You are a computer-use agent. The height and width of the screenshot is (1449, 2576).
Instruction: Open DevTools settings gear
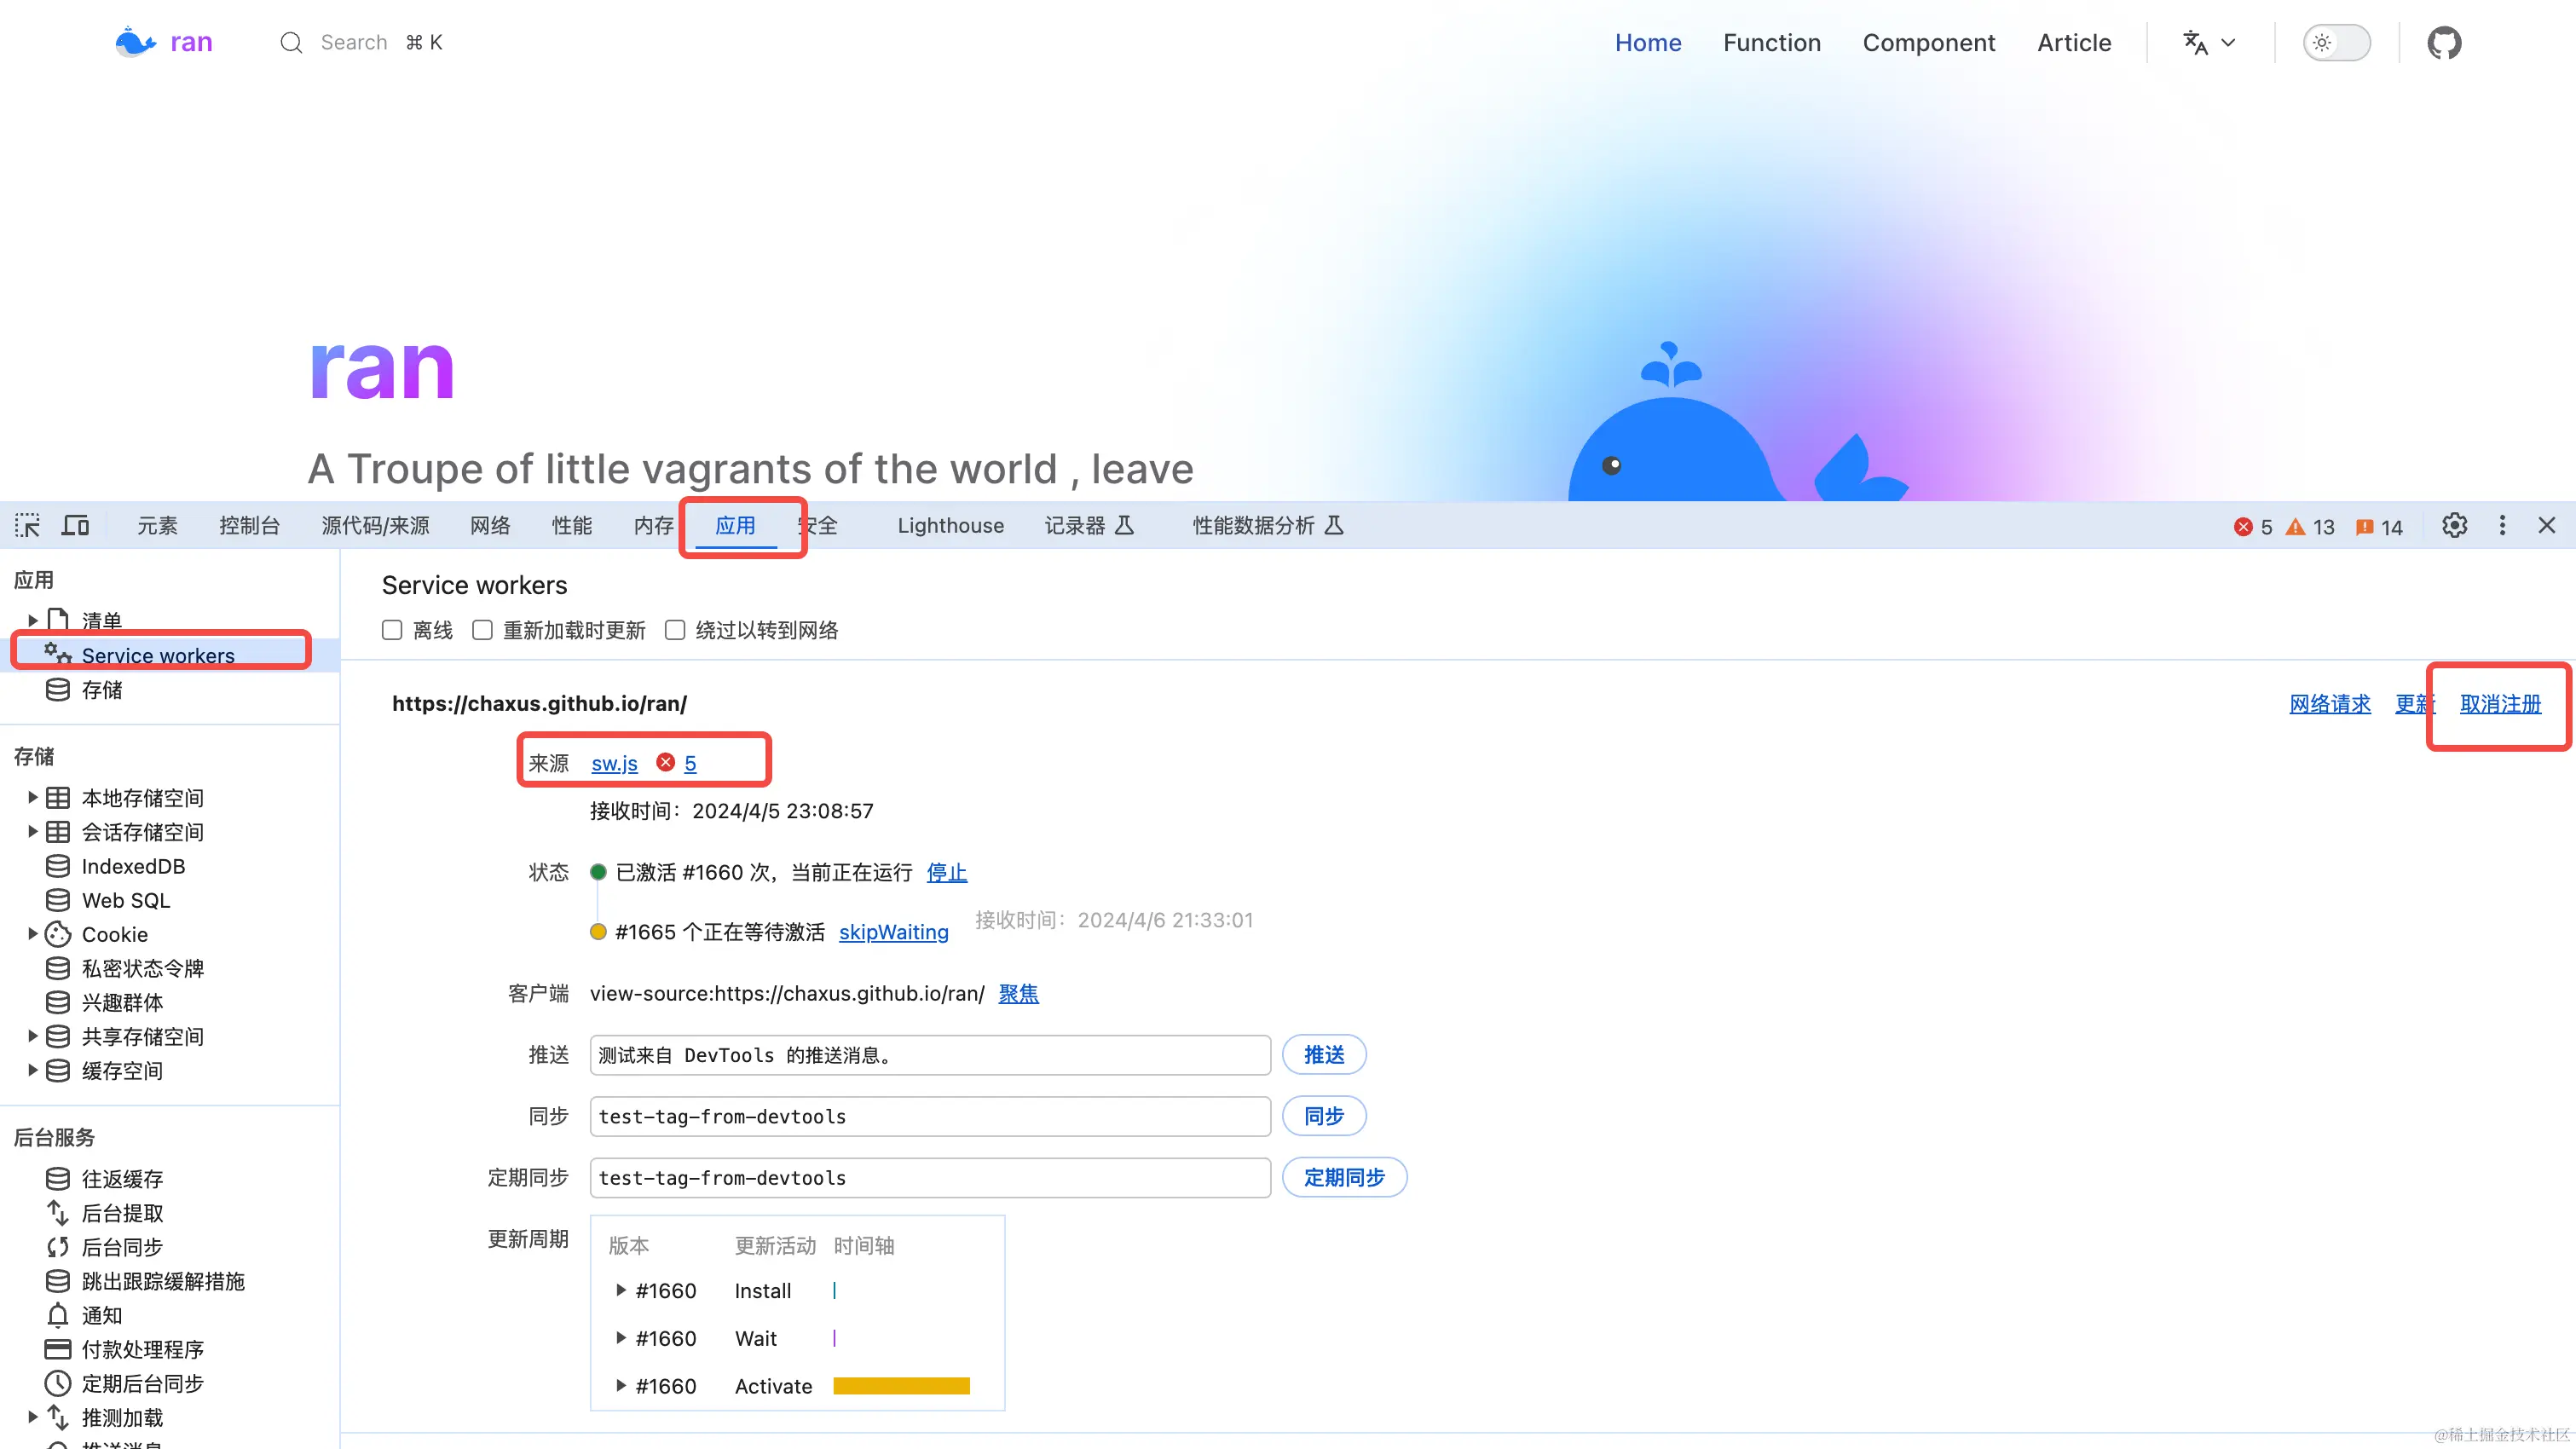(x=2454, y=525)
